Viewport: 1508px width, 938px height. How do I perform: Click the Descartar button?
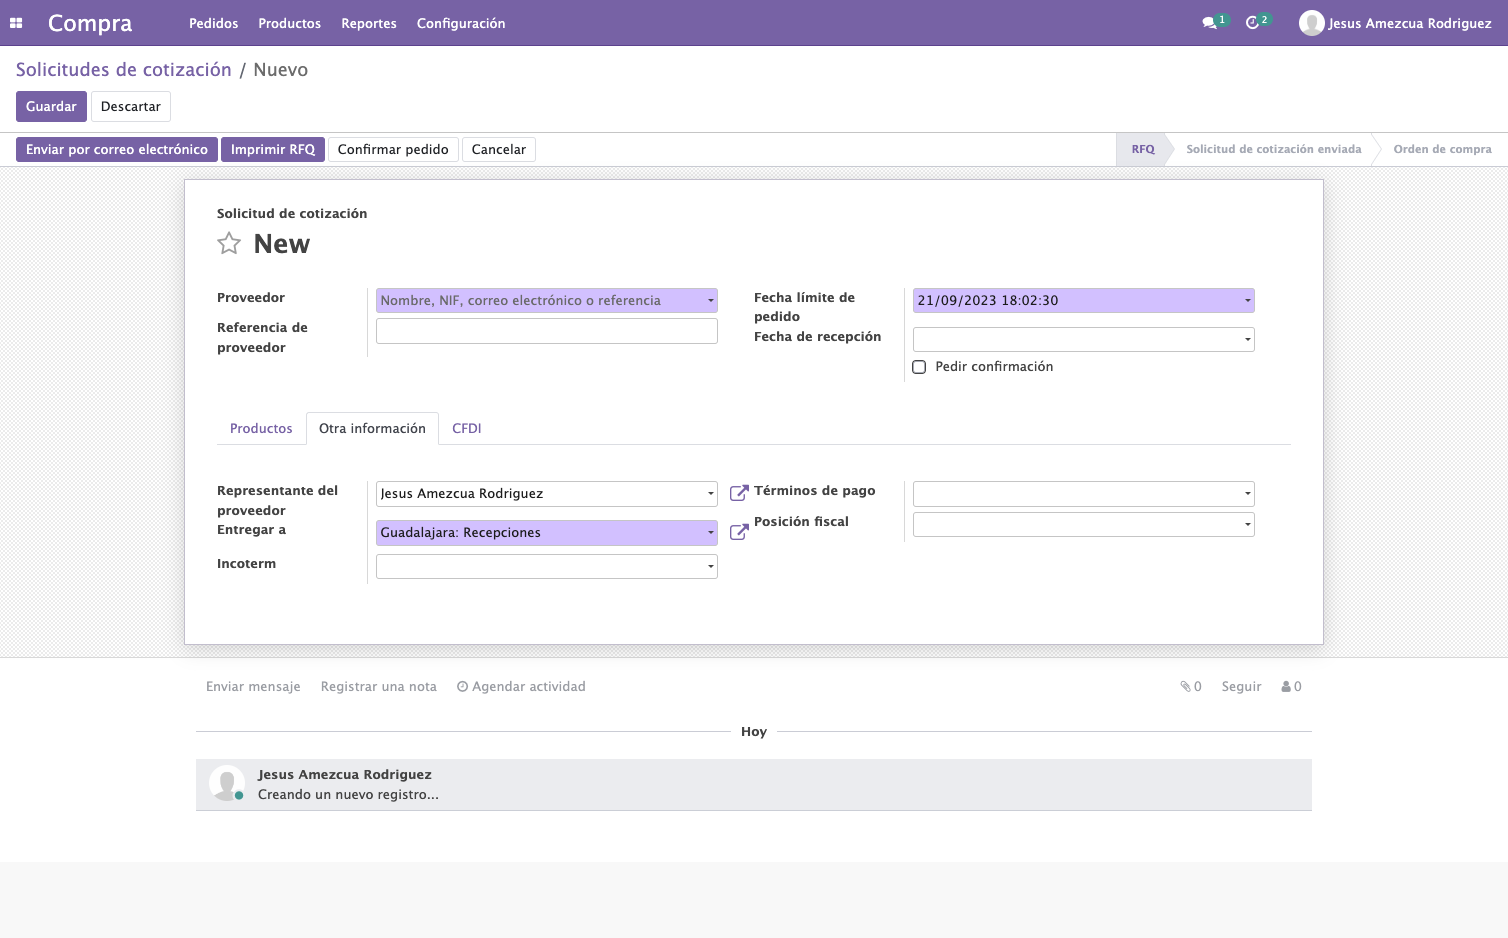[x=131, y=106]
